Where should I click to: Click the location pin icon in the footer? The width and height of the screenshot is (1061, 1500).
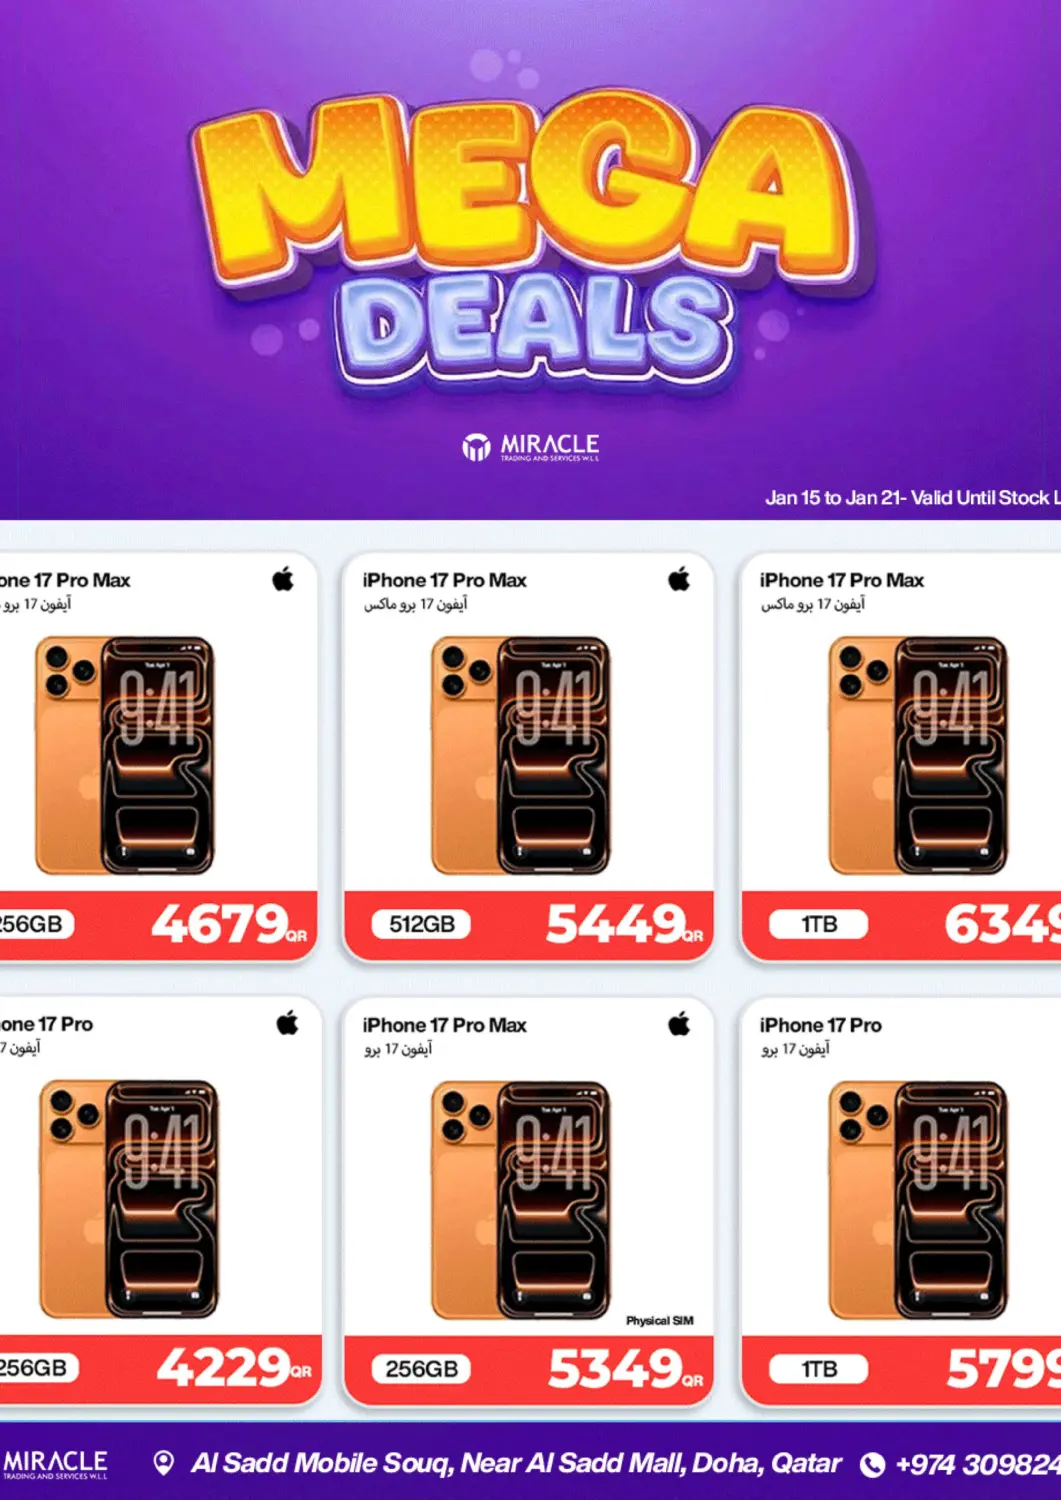[163, 1464]
